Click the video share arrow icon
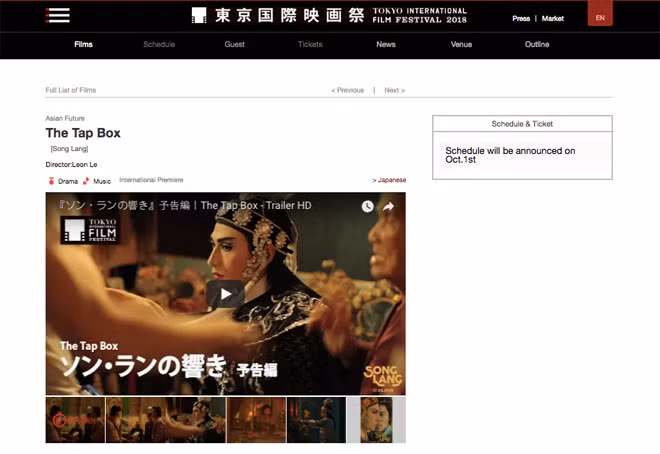The height and width of the screenshot is (454, 660). (389, 206)
